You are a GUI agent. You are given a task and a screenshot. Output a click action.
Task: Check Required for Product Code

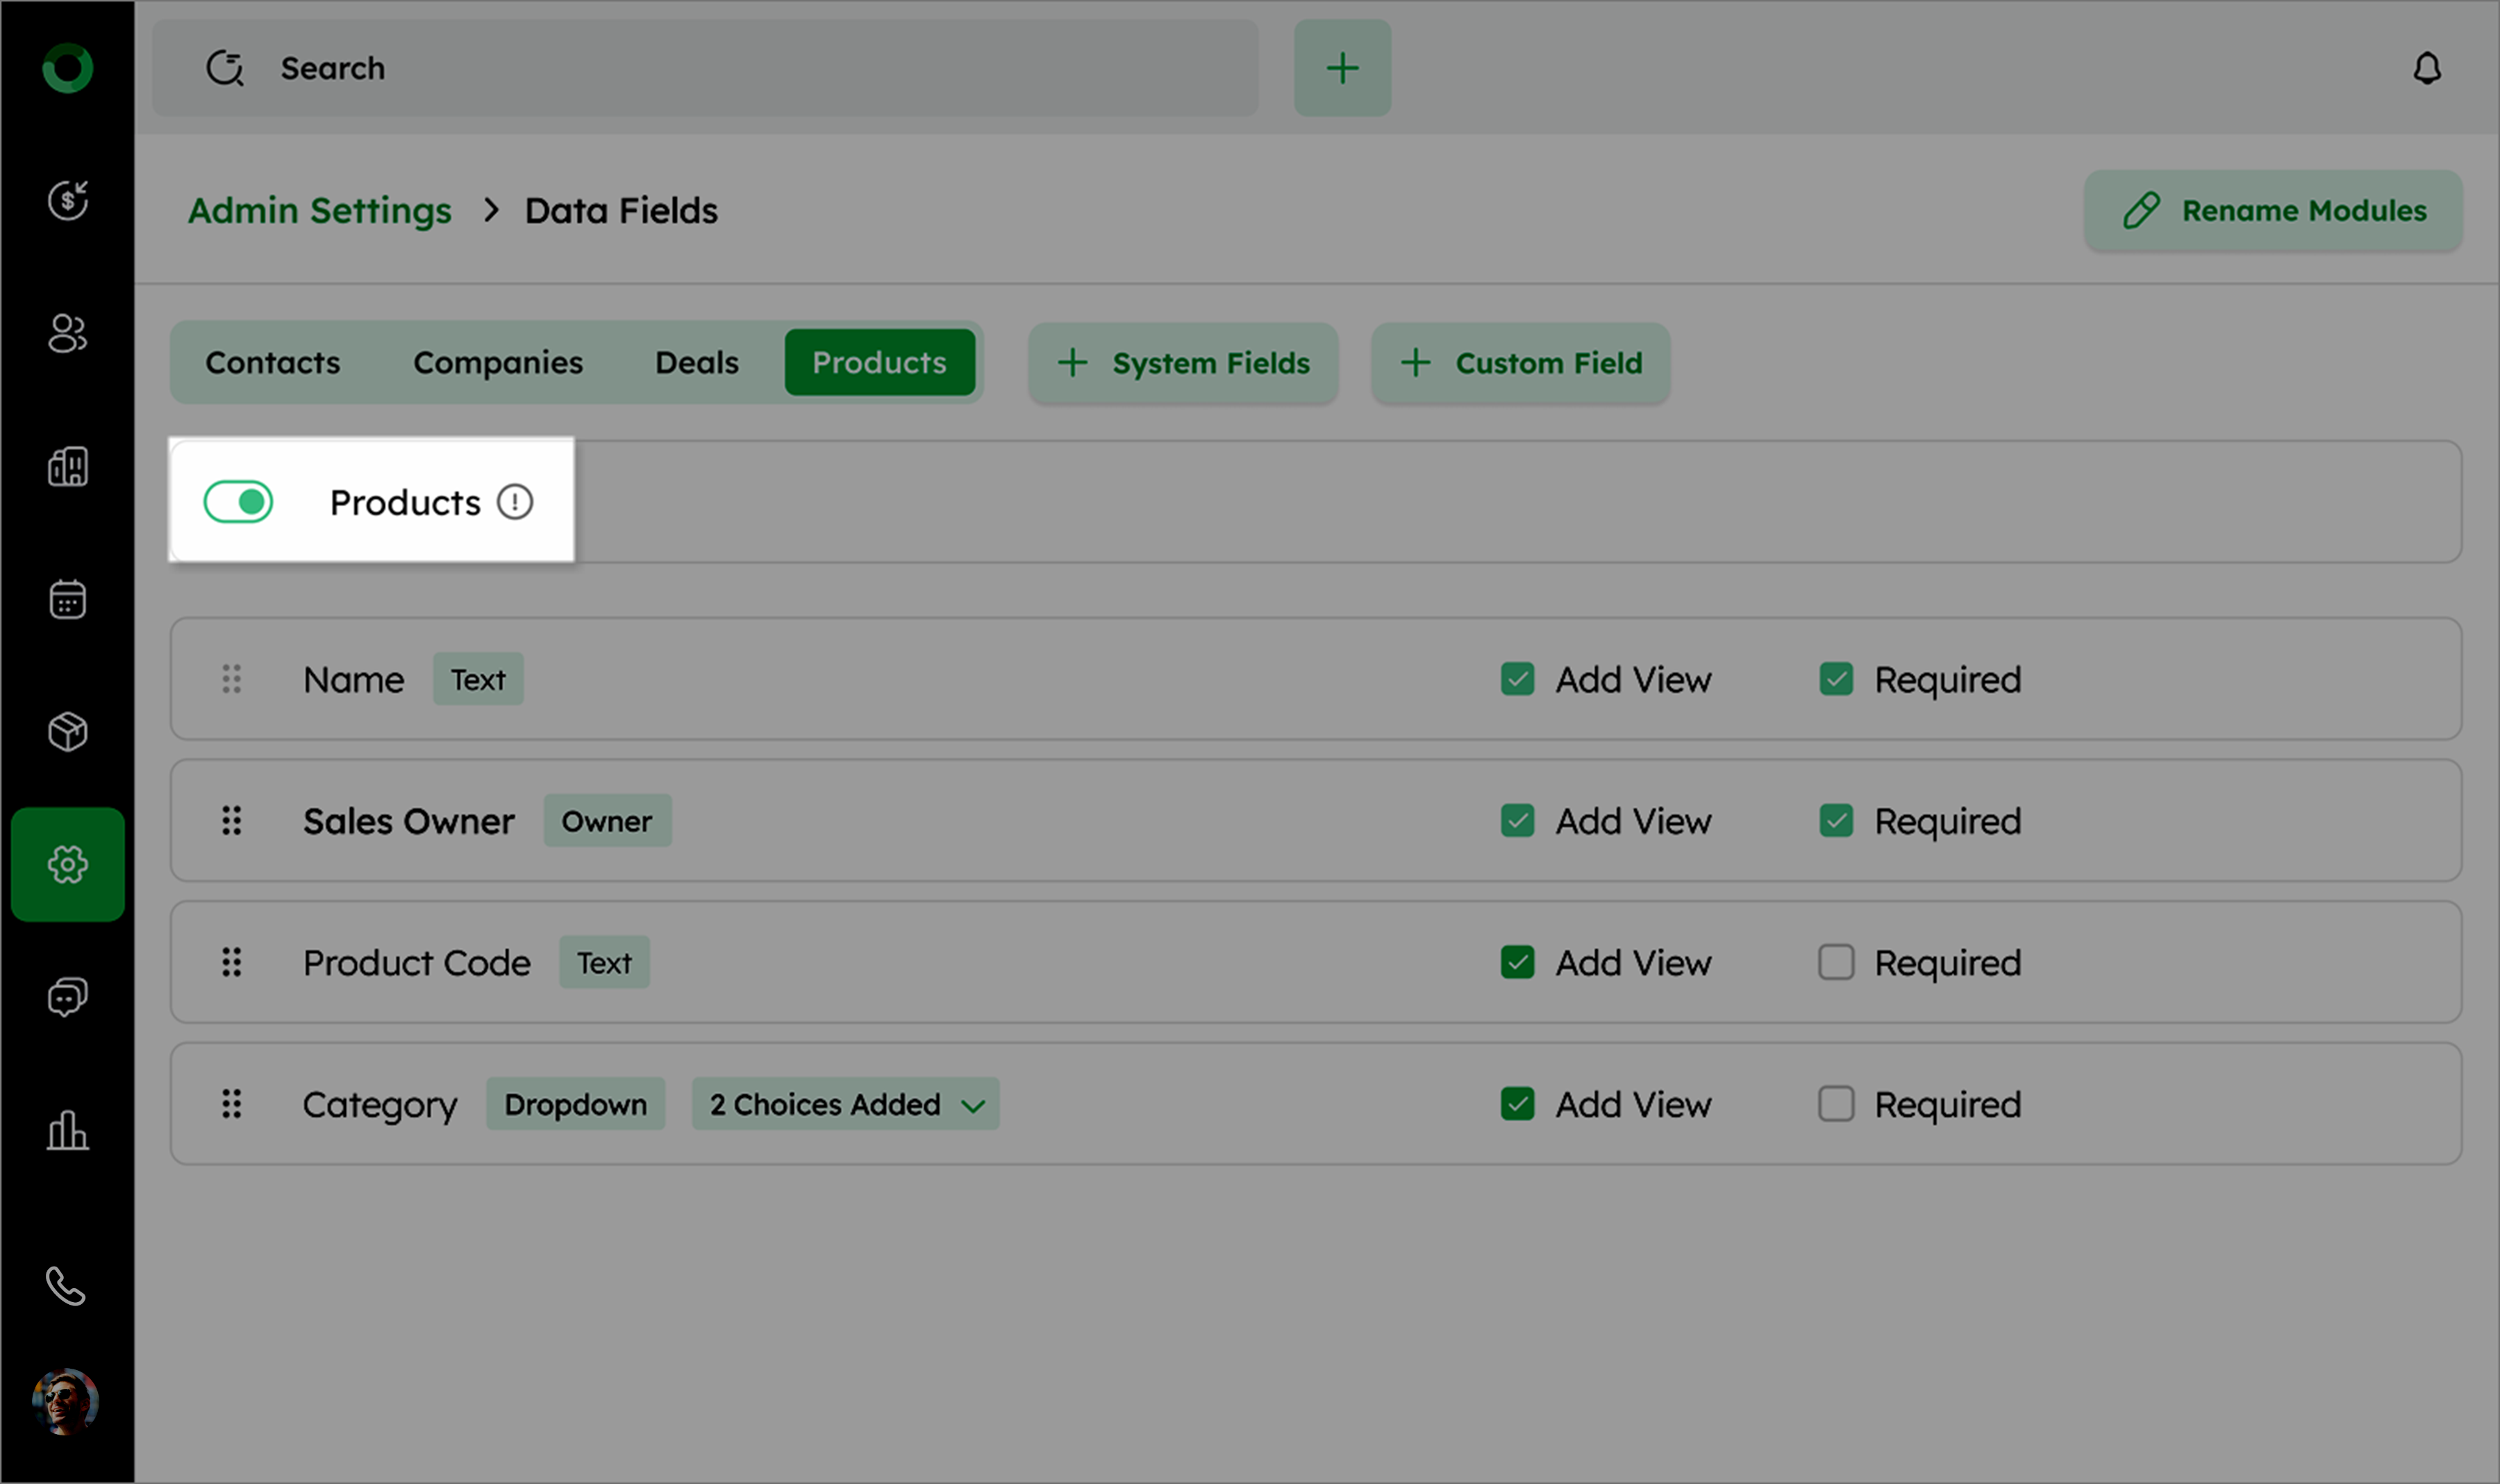(x=1836, y=962)
